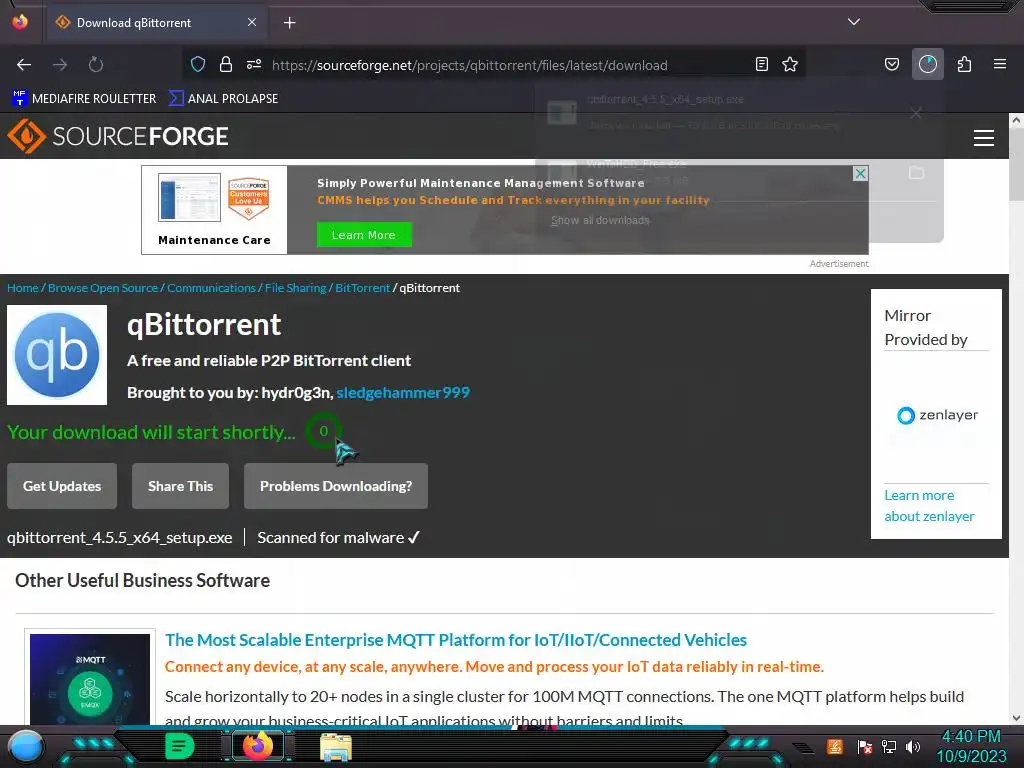Click the qBittorrent qb logo image
This screenshot has height=768, width=1024.
point(57,355)
